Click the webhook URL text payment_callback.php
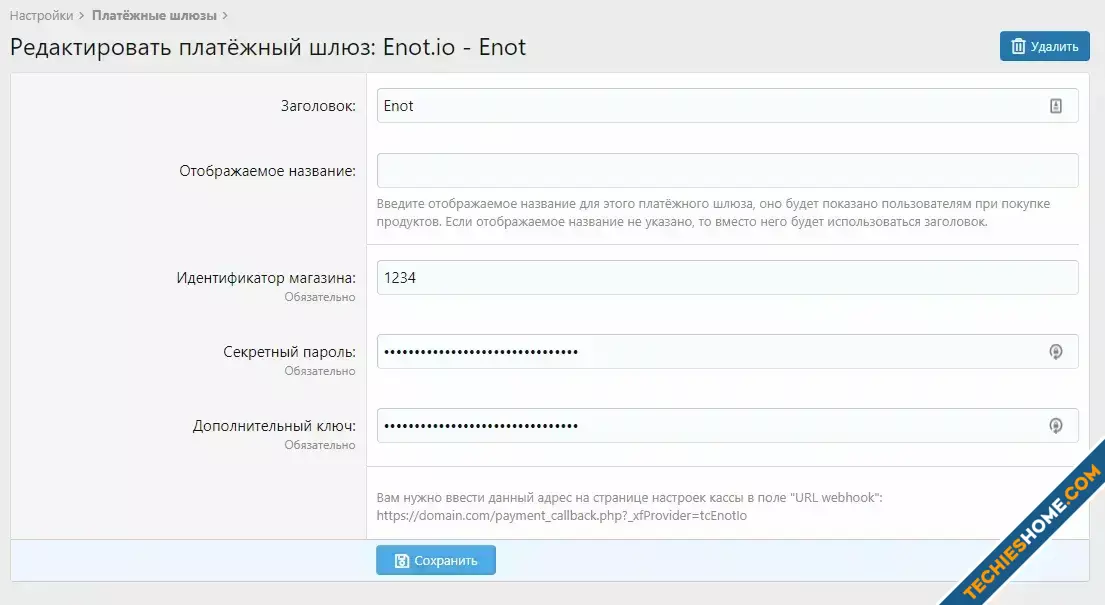Image resolution: width=1105 pixels, height=605 pixels. (x=561, y=515)
